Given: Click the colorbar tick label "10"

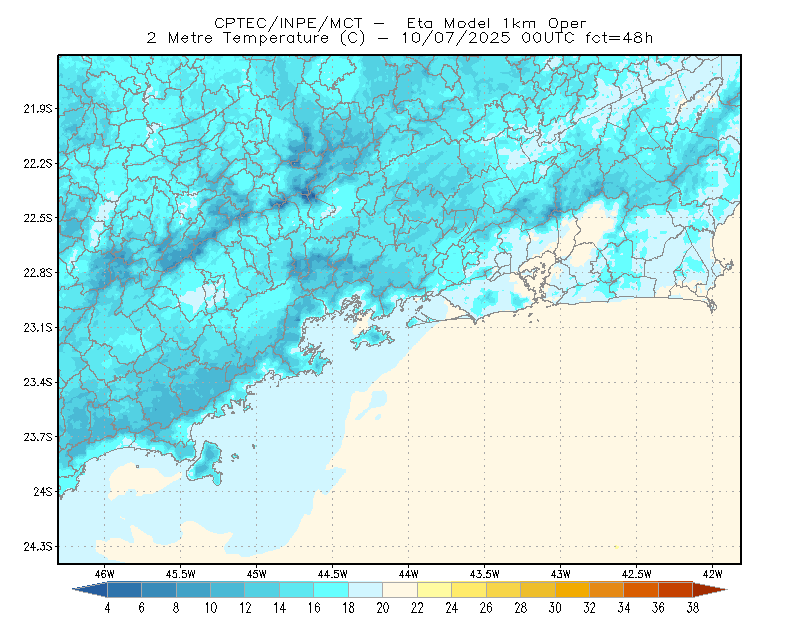Looking at the screenshot, I should [x=211, y=608].
